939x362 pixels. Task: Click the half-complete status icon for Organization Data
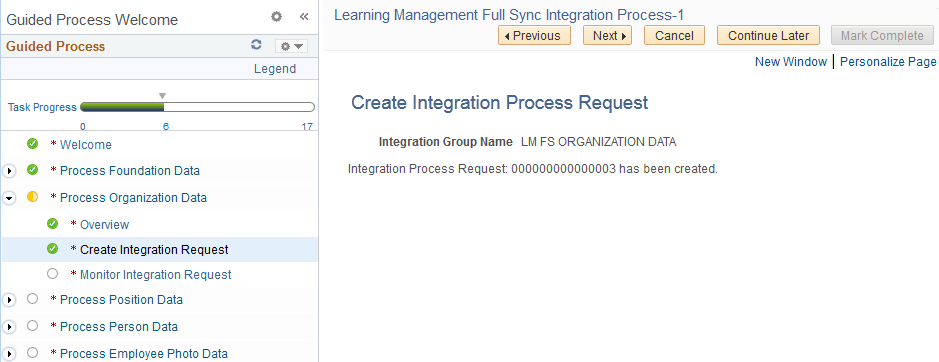[32, 197]
